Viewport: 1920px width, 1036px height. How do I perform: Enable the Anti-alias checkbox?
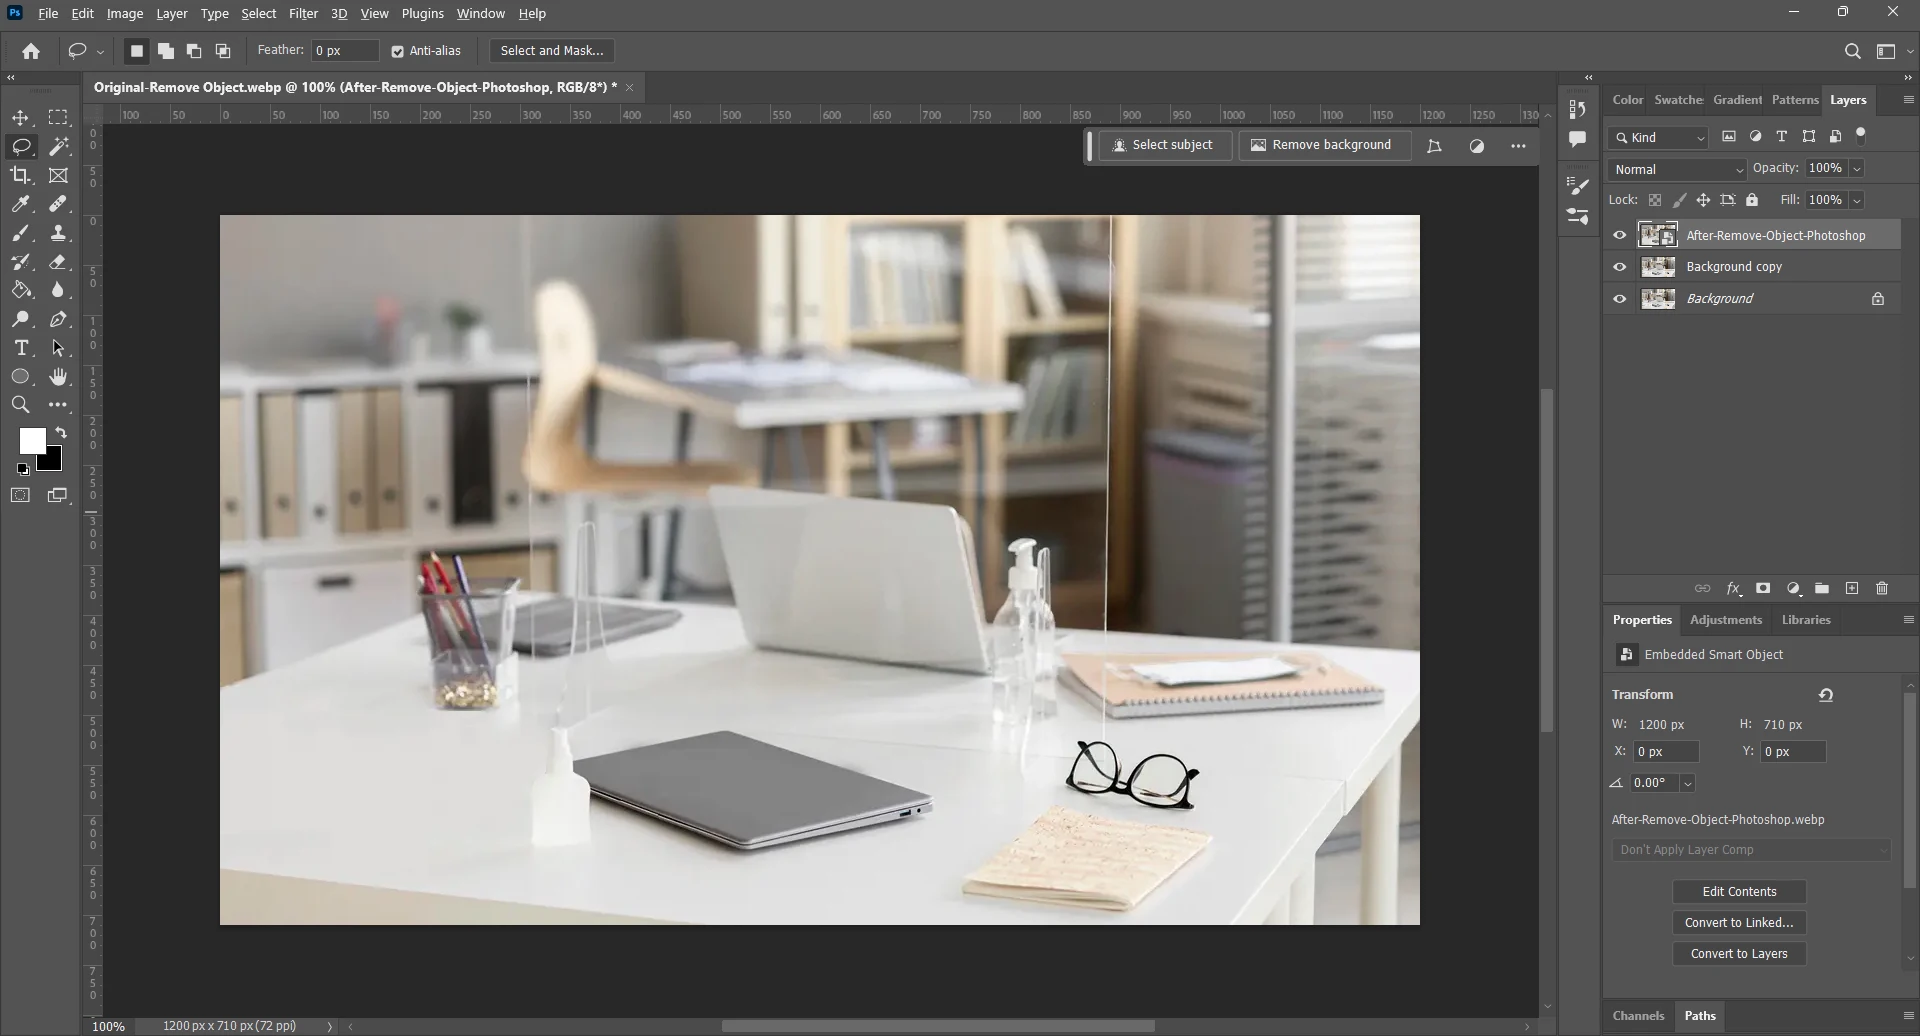click(399, 51)
